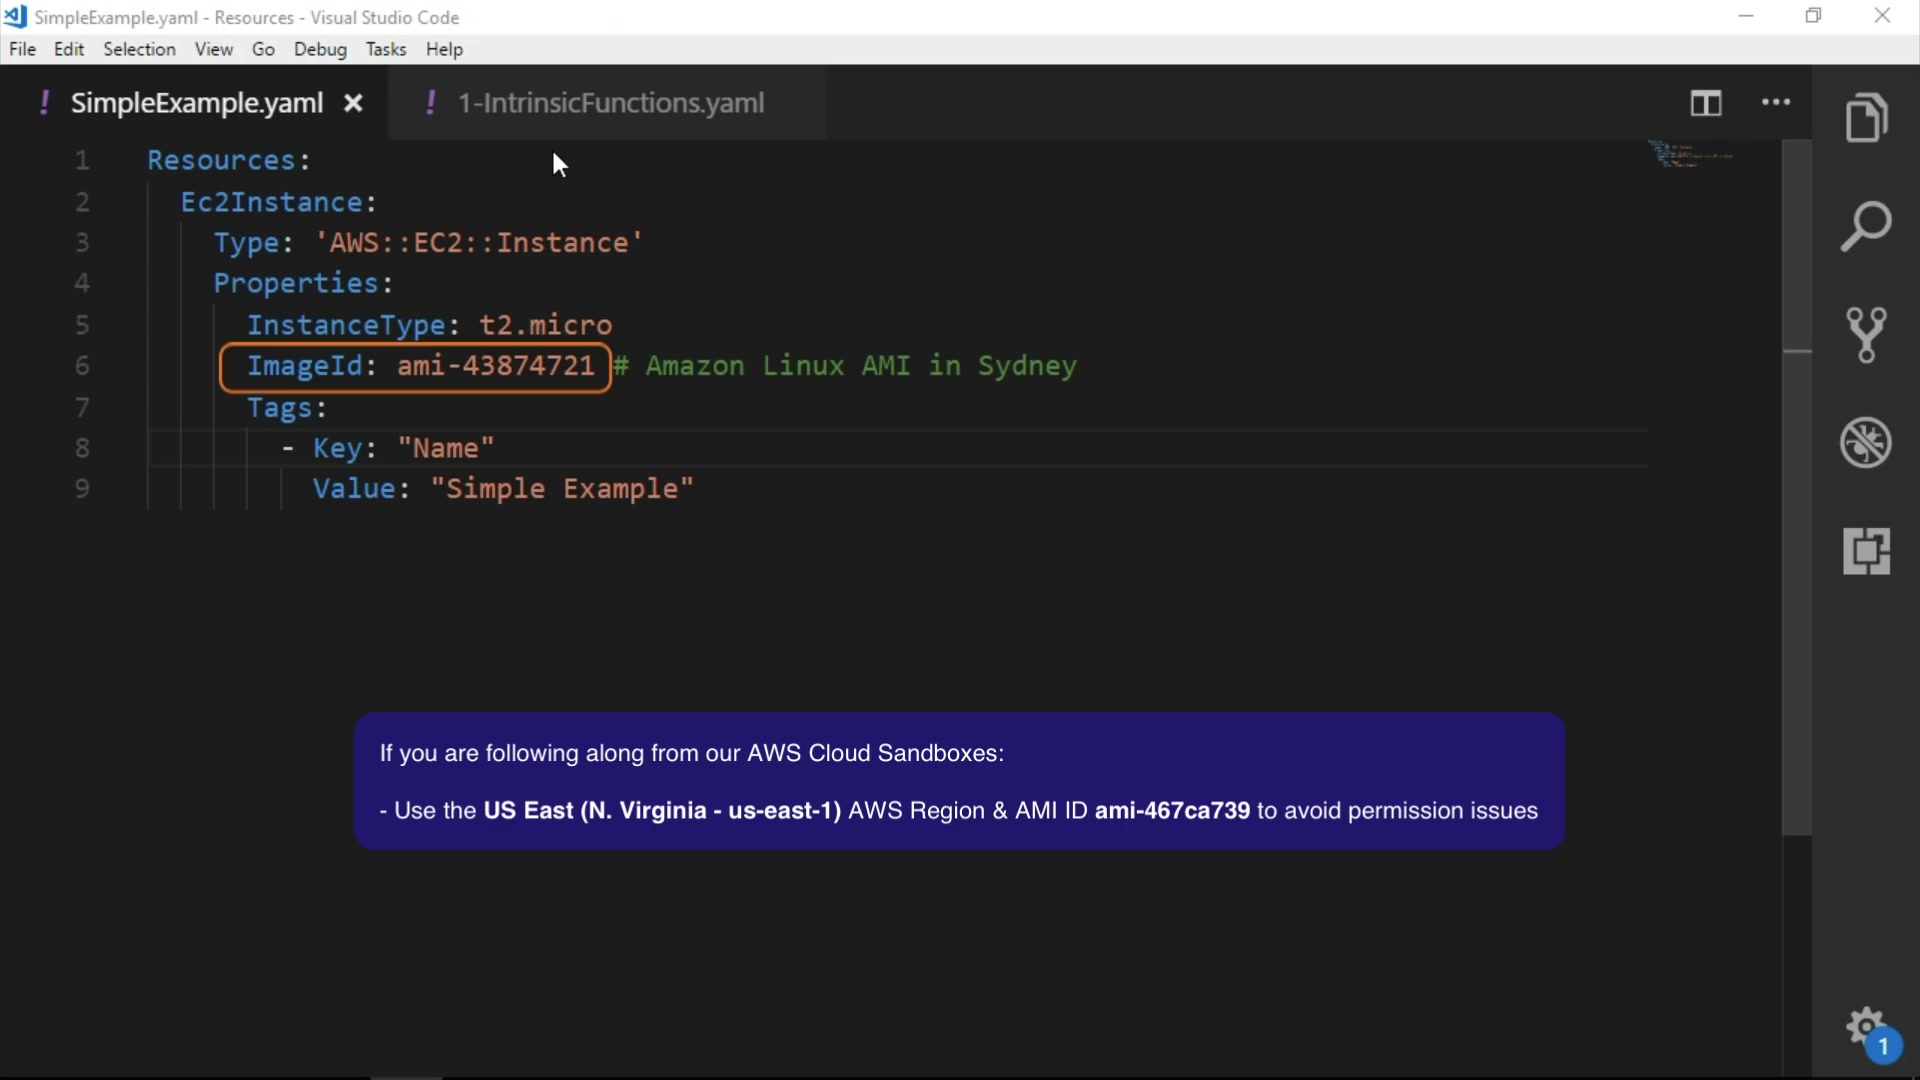
Task: Click line number 6 in gutter
Action: coord(82,366)
